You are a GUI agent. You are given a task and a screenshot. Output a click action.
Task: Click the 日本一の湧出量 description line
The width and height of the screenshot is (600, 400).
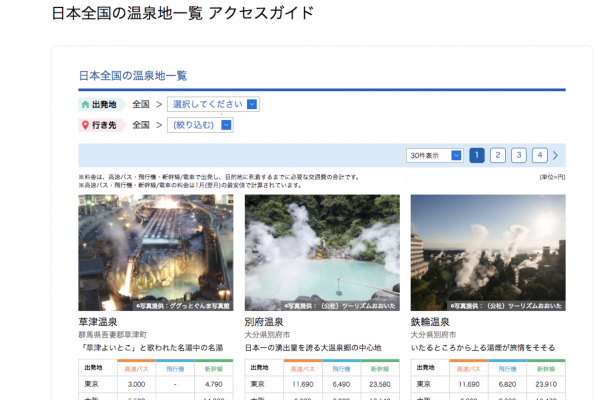[x=313, y=348]
